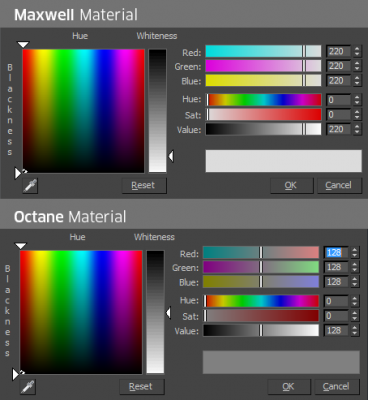Click the Blue slider in Octane Material
The width and height of the screenshot is (368, 400).
[x=261, y=282]
